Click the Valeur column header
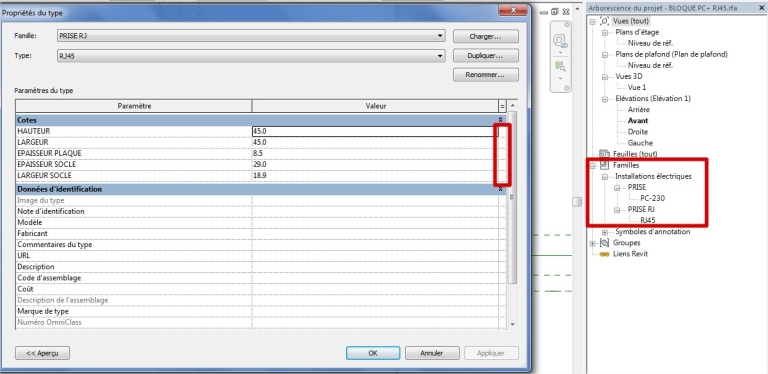This screenshot has height=374, width=768. [375, 106]
